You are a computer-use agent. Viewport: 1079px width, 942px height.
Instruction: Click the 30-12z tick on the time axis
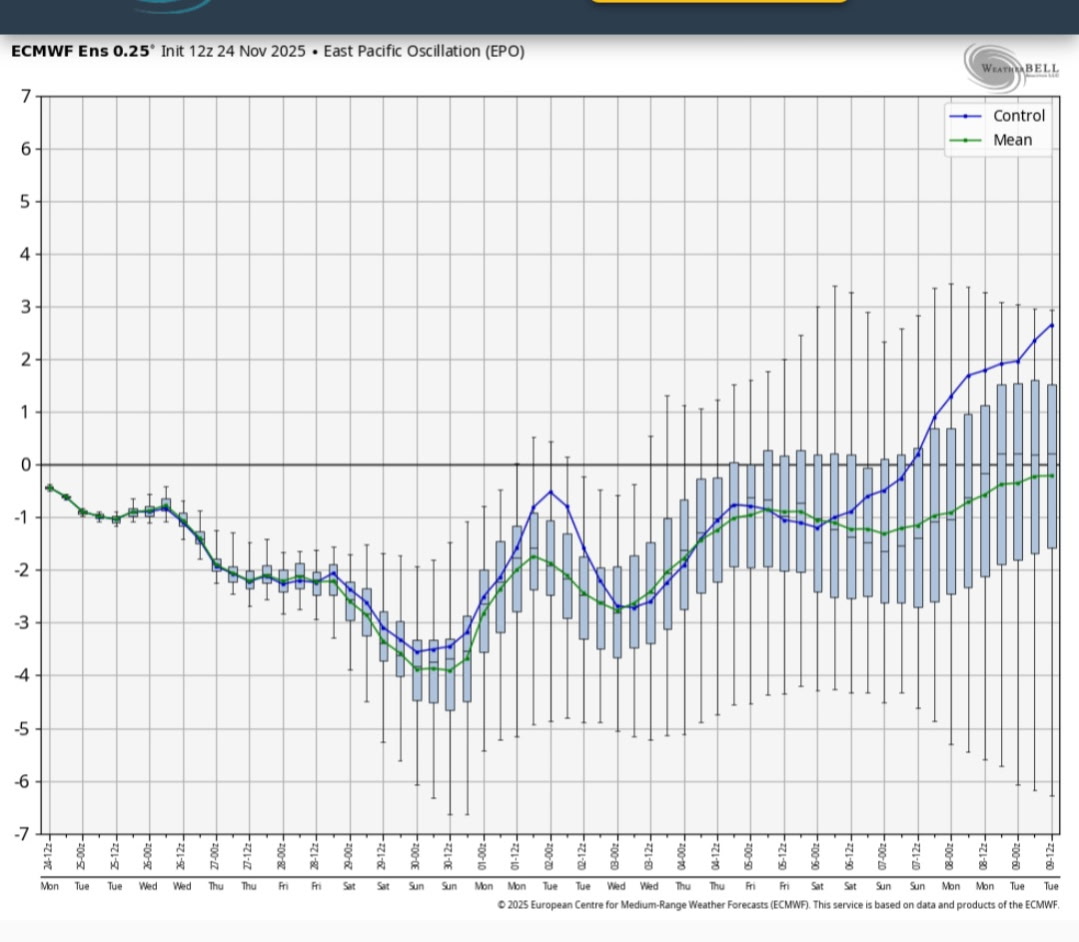(449, 856)
